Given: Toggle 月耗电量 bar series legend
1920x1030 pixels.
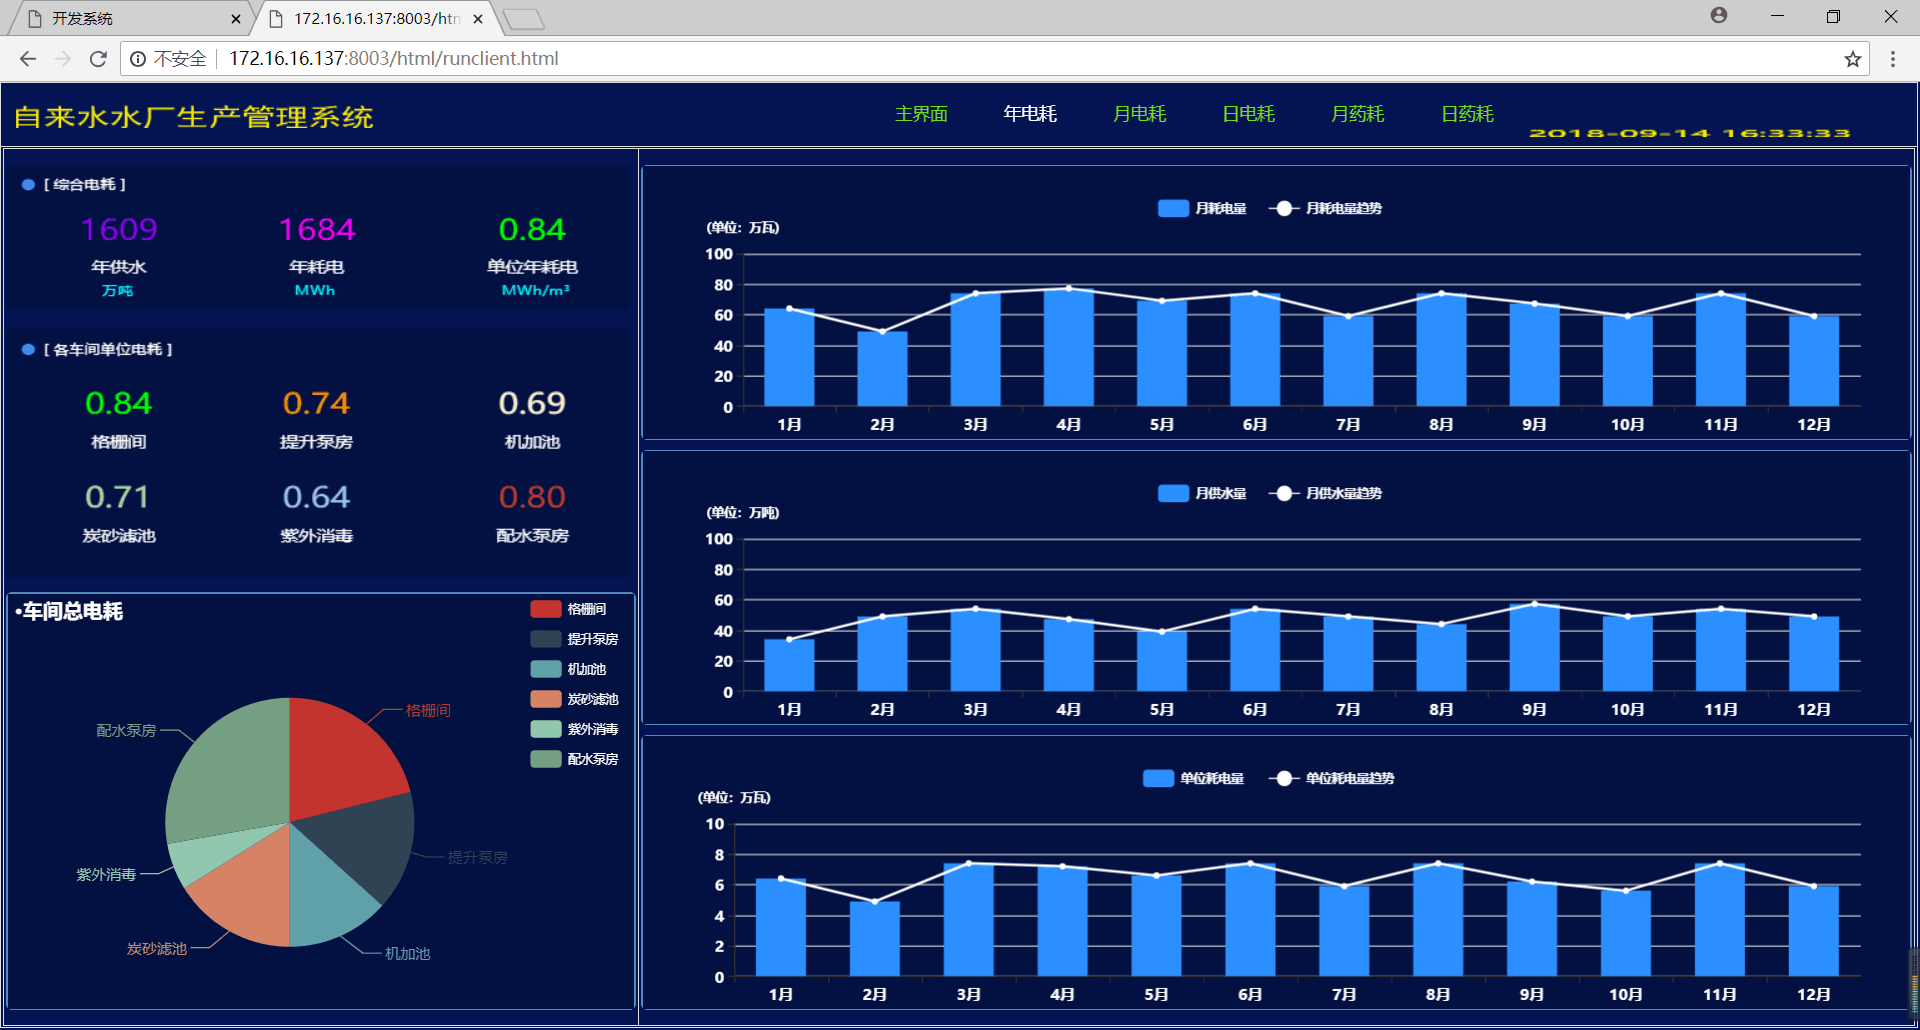Looking at the screenshot, I should (1202, 208).
